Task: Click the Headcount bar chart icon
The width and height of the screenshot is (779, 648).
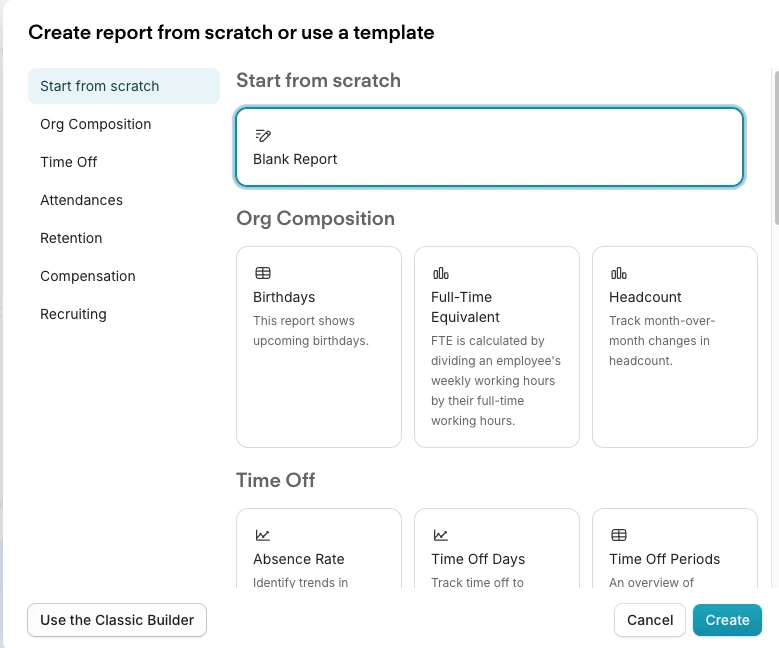Action: pos(619,273)
